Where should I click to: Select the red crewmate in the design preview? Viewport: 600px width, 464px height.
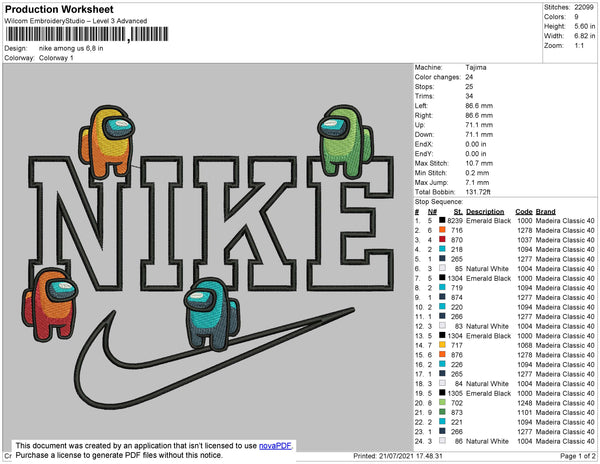(x=50, y=304)
